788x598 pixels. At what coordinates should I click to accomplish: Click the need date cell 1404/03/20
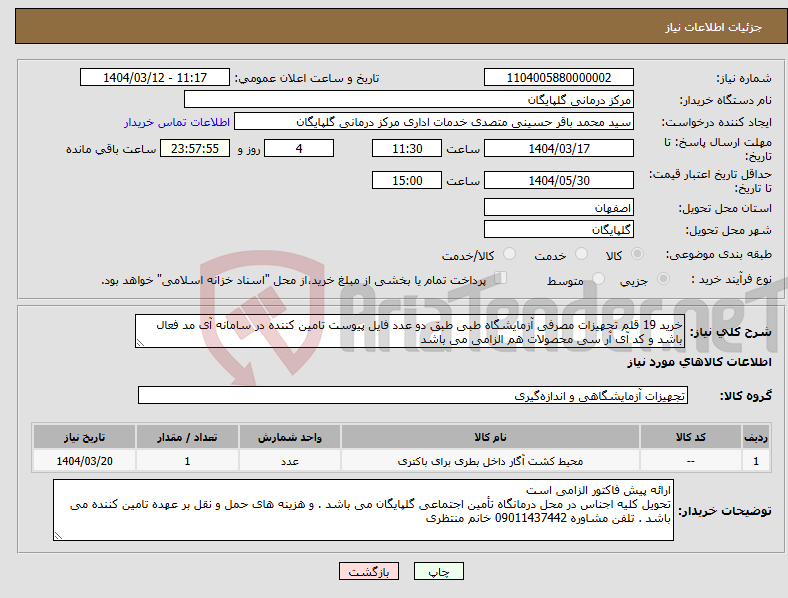pyautogui.click(x=84, y=461)
